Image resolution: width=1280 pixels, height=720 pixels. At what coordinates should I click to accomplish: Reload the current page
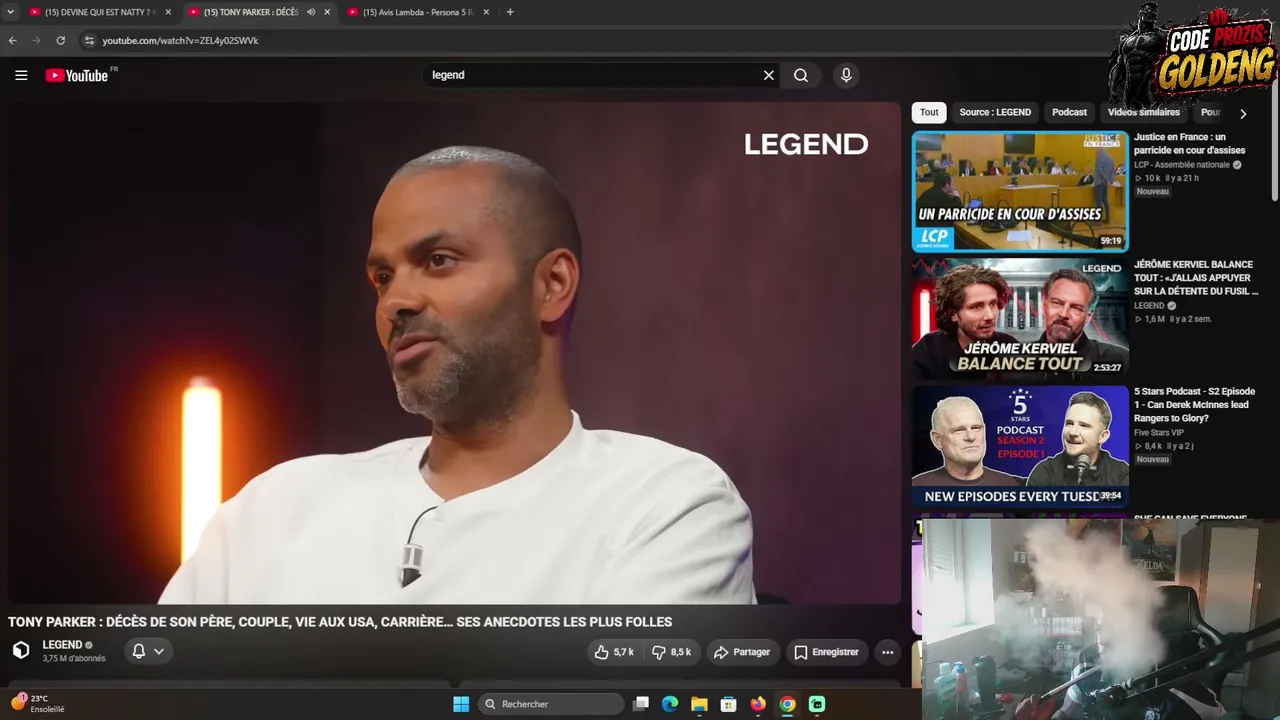pyautogui.click(x=61, y=41)
